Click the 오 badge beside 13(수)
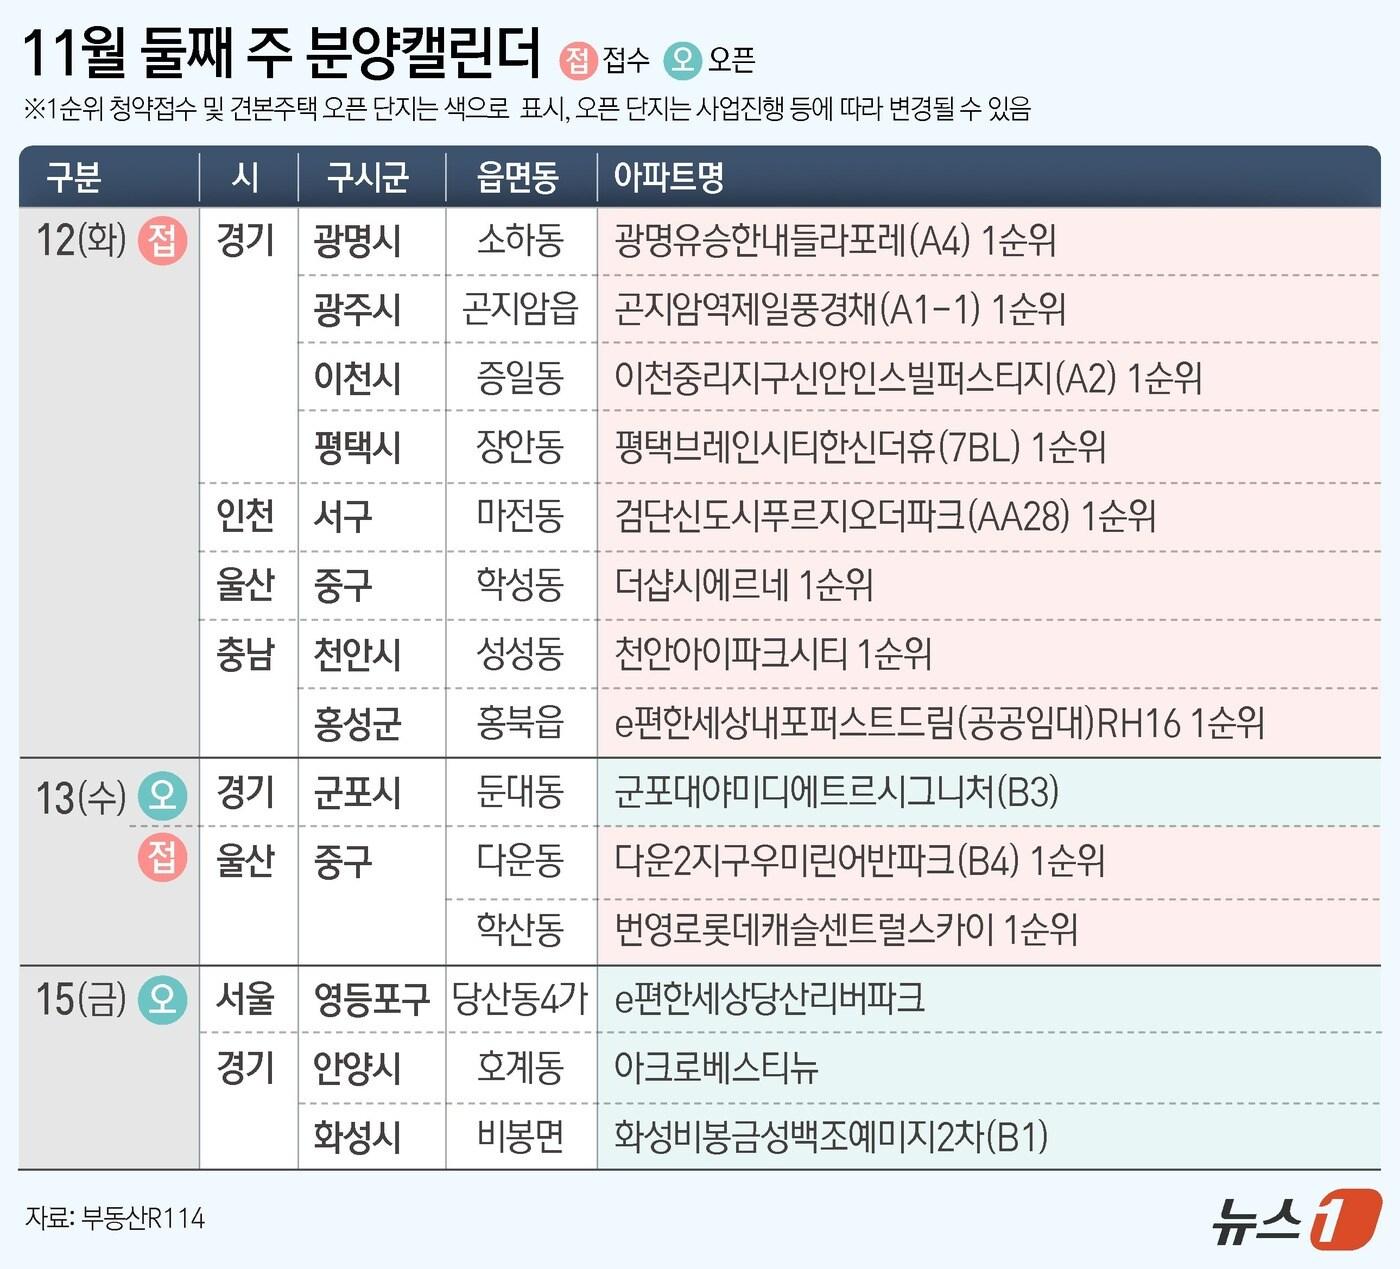This screenshot has height=1269, width=1400. pyautogui.click(x=162, y=796)
